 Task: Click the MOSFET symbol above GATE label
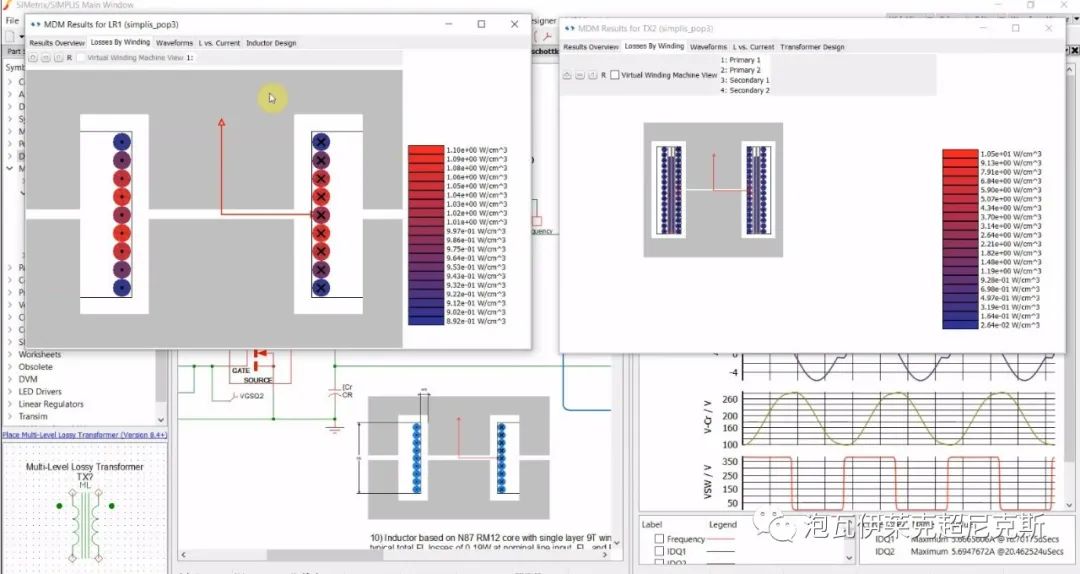click(260, 358)
